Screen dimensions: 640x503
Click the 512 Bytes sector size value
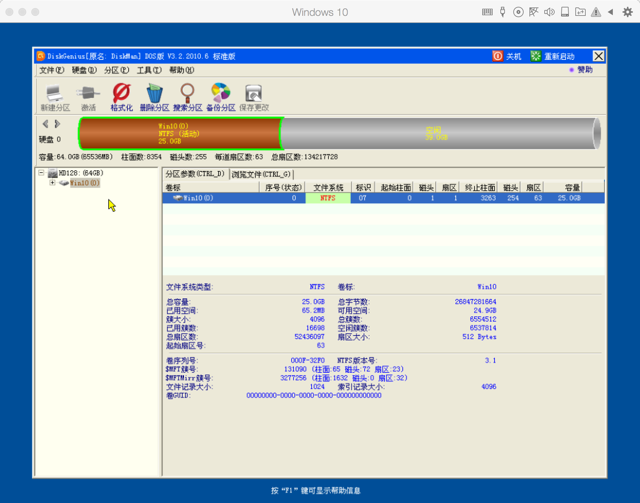pyautogui.click(x=480, y=337)
